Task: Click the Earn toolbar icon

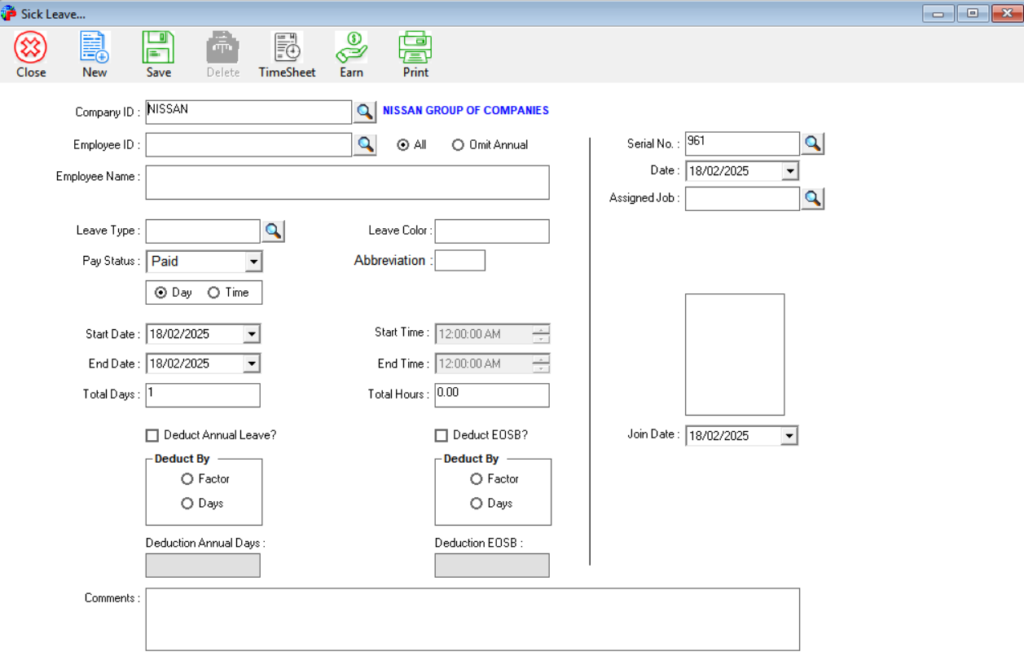Action: pos(350,52)
